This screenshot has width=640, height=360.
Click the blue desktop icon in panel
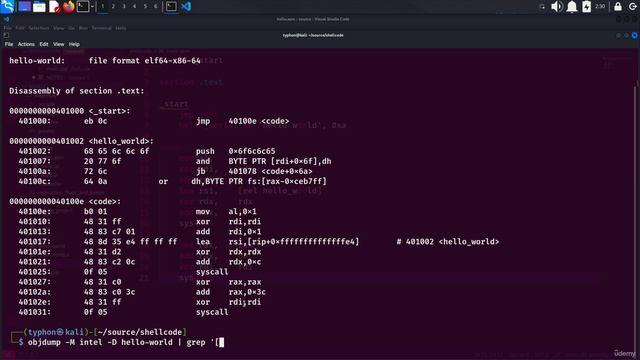click(24, 6)
